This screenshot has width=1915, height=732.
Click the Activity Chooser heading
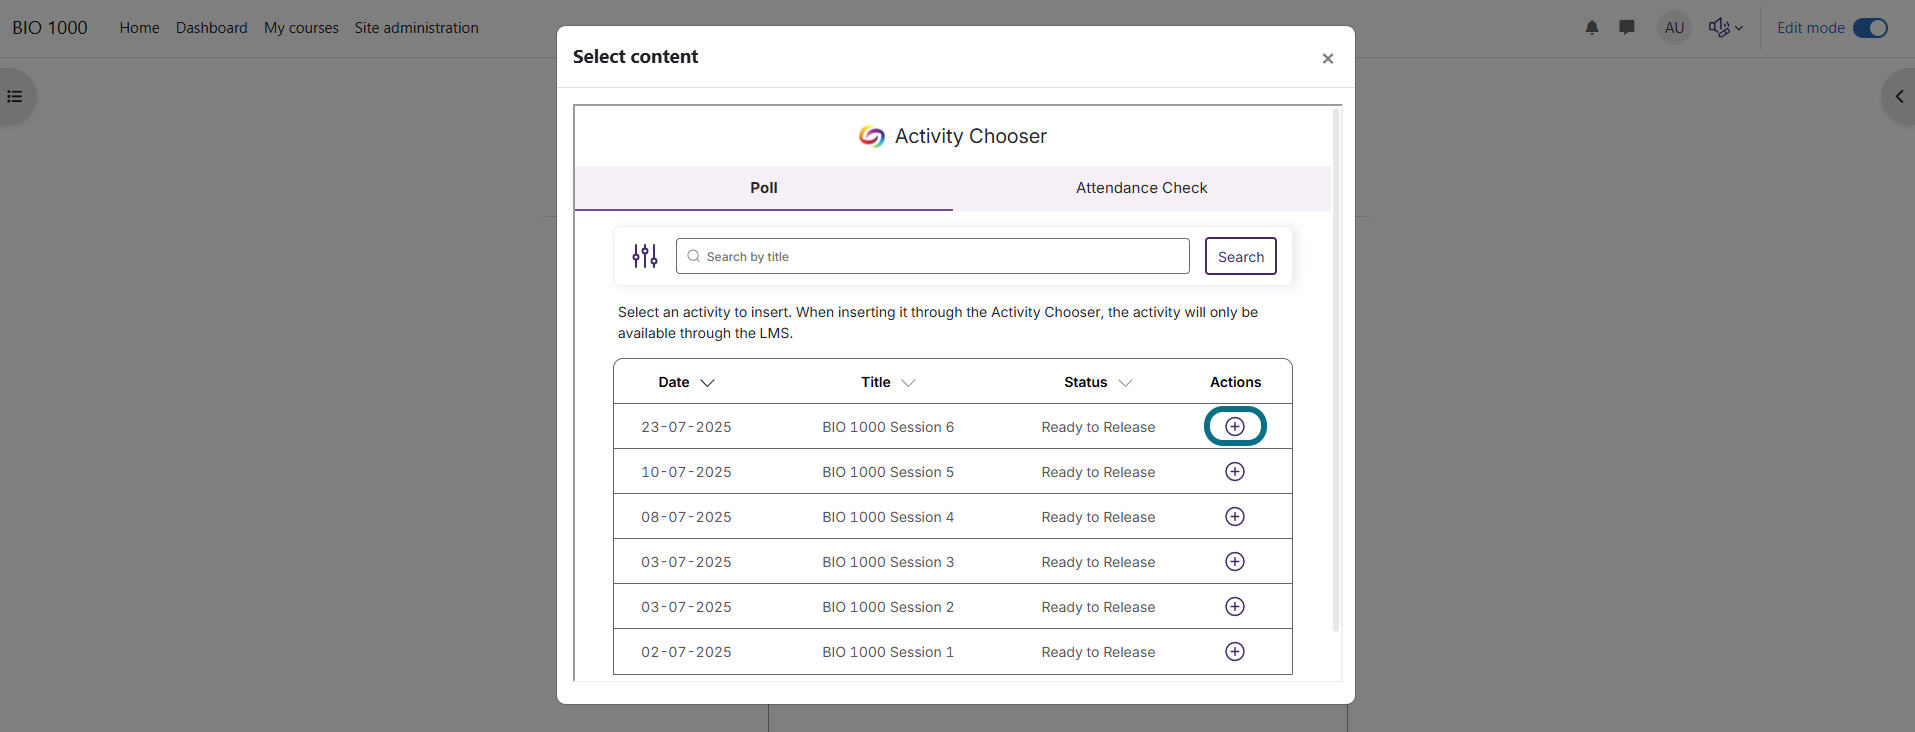970,136
